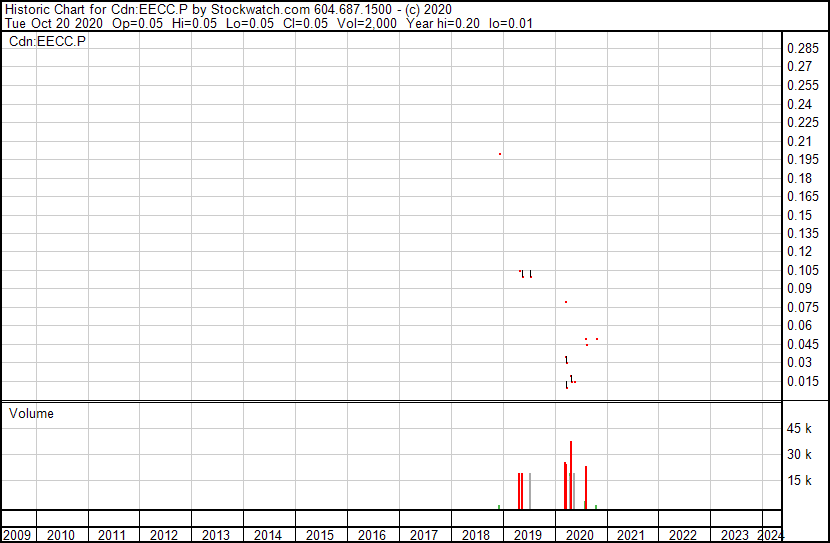Viewport: 830px width, 543px height.
Task: Select the 'Tue Oct 20 2020' date text
Action: [53, 23]
